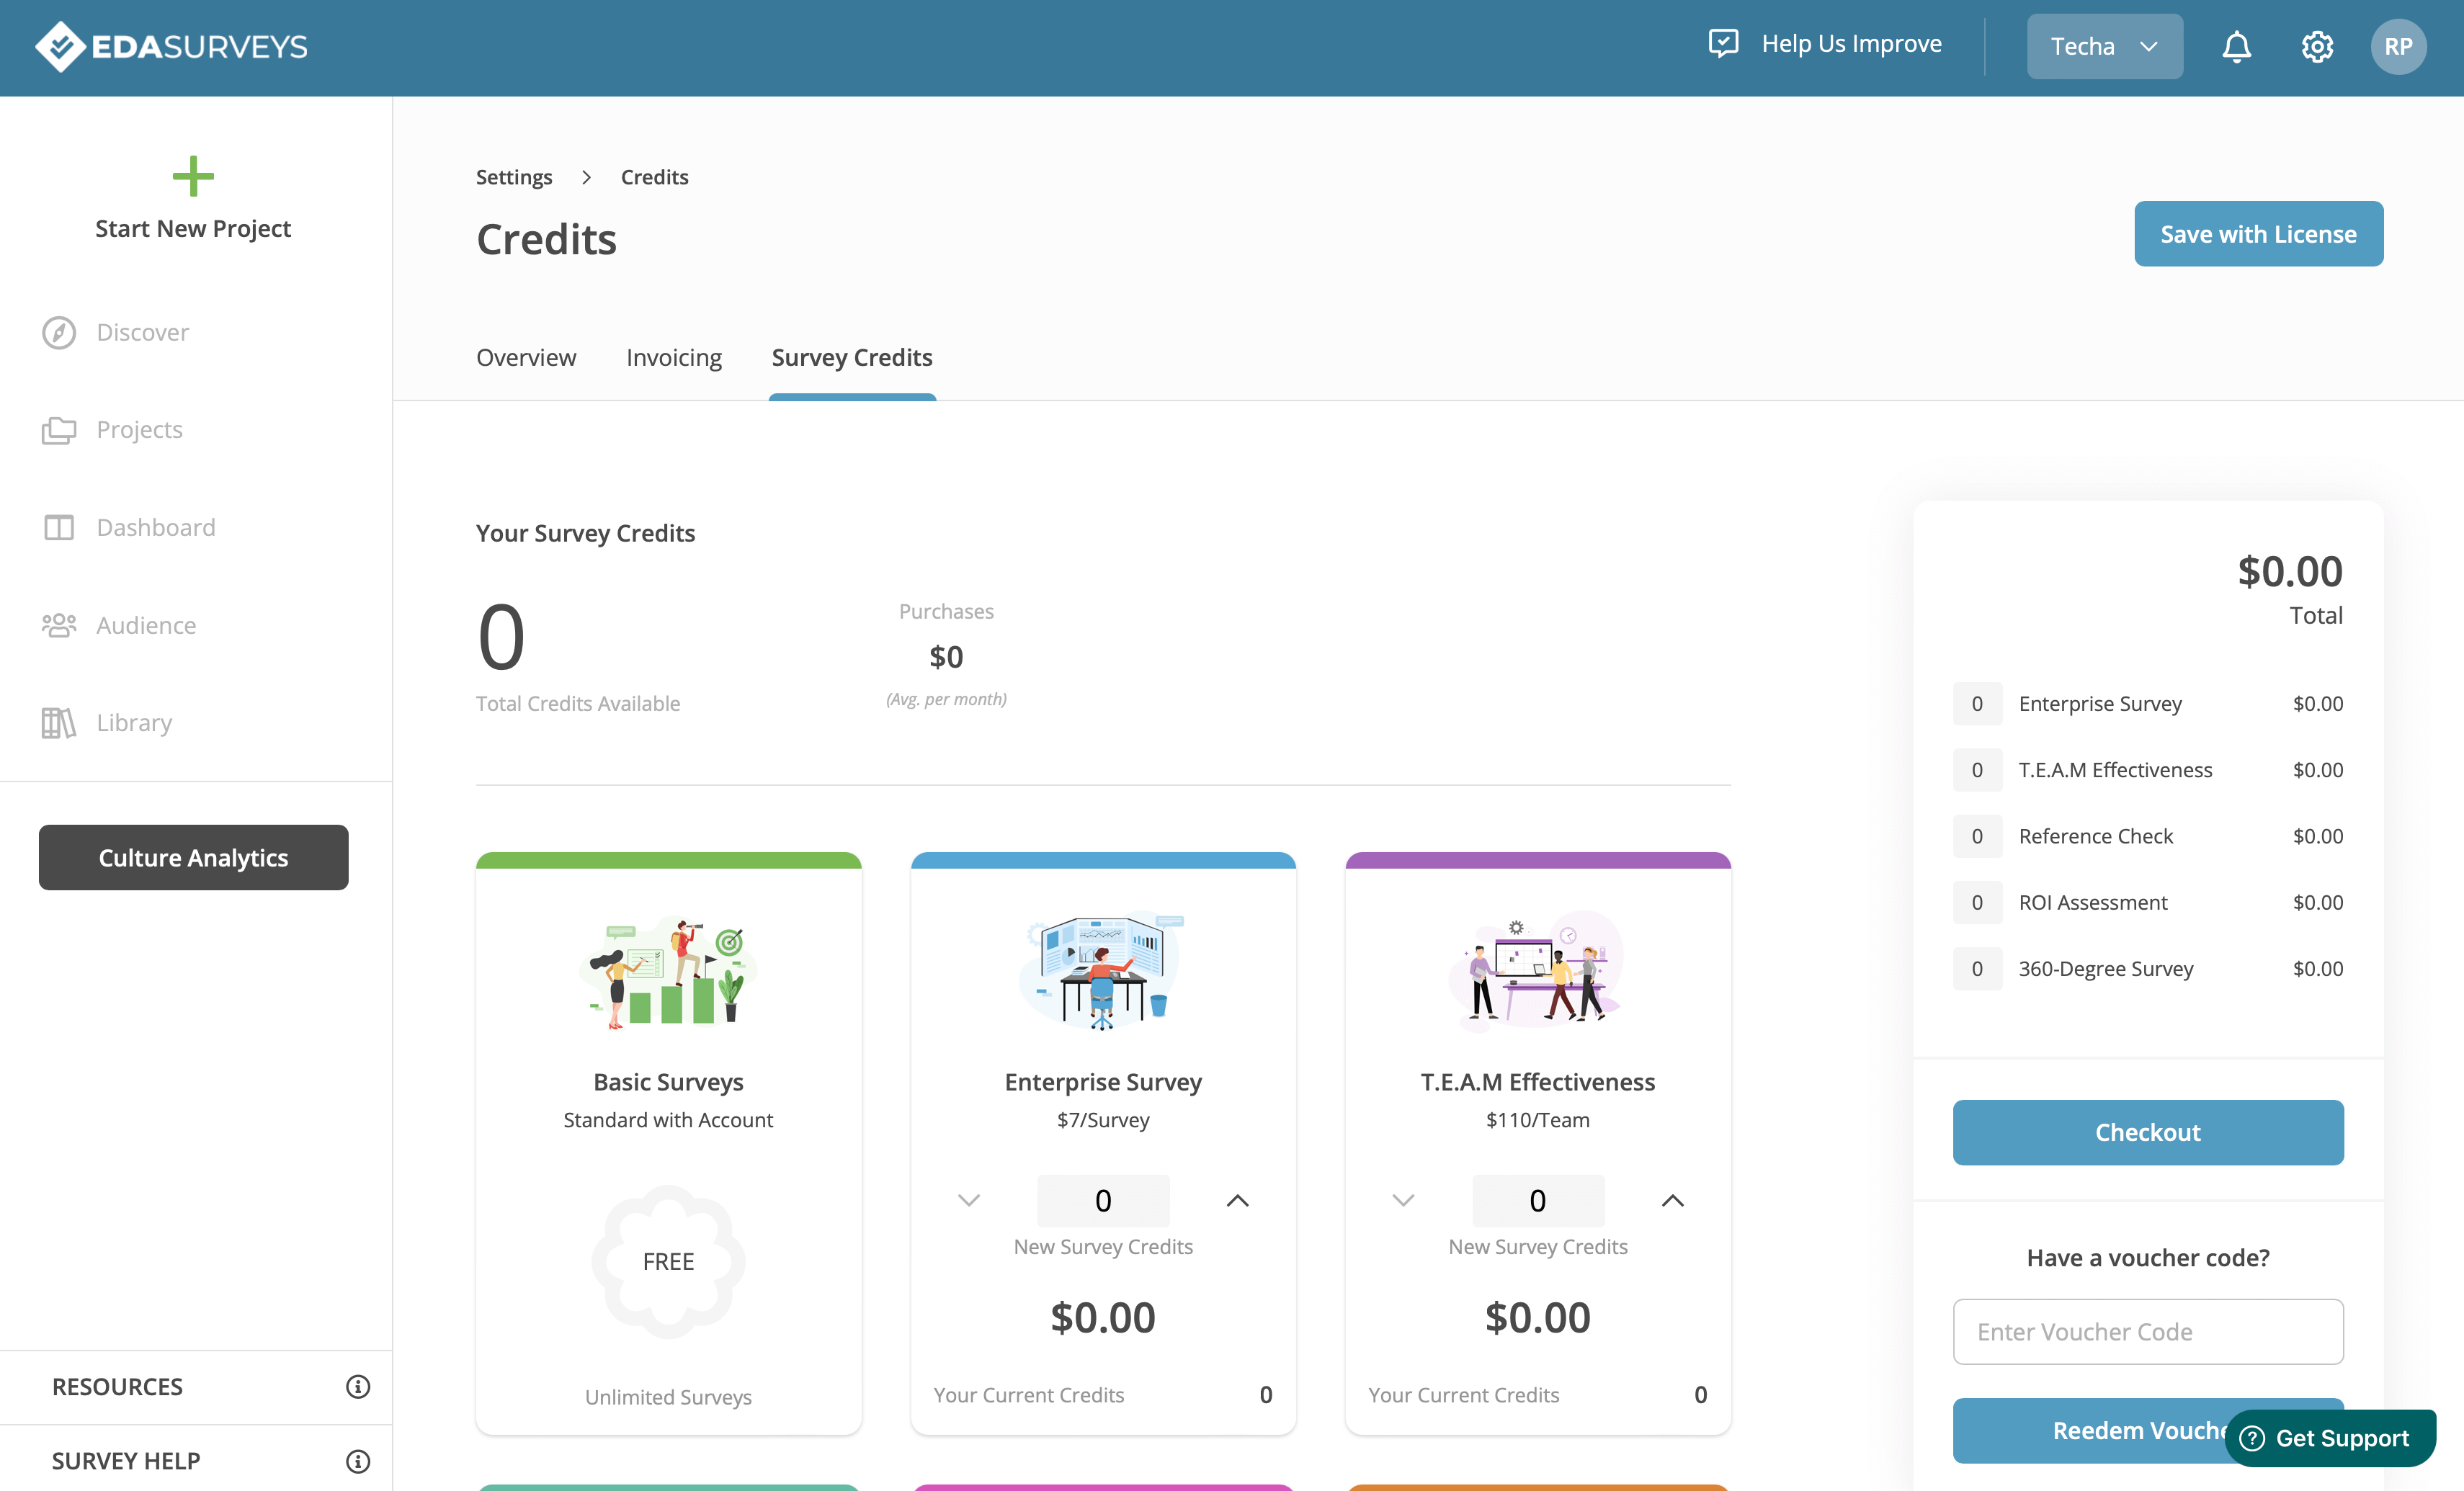Open the Techa workspace dropdown
The image size is (2464, 1491).
2104,47
